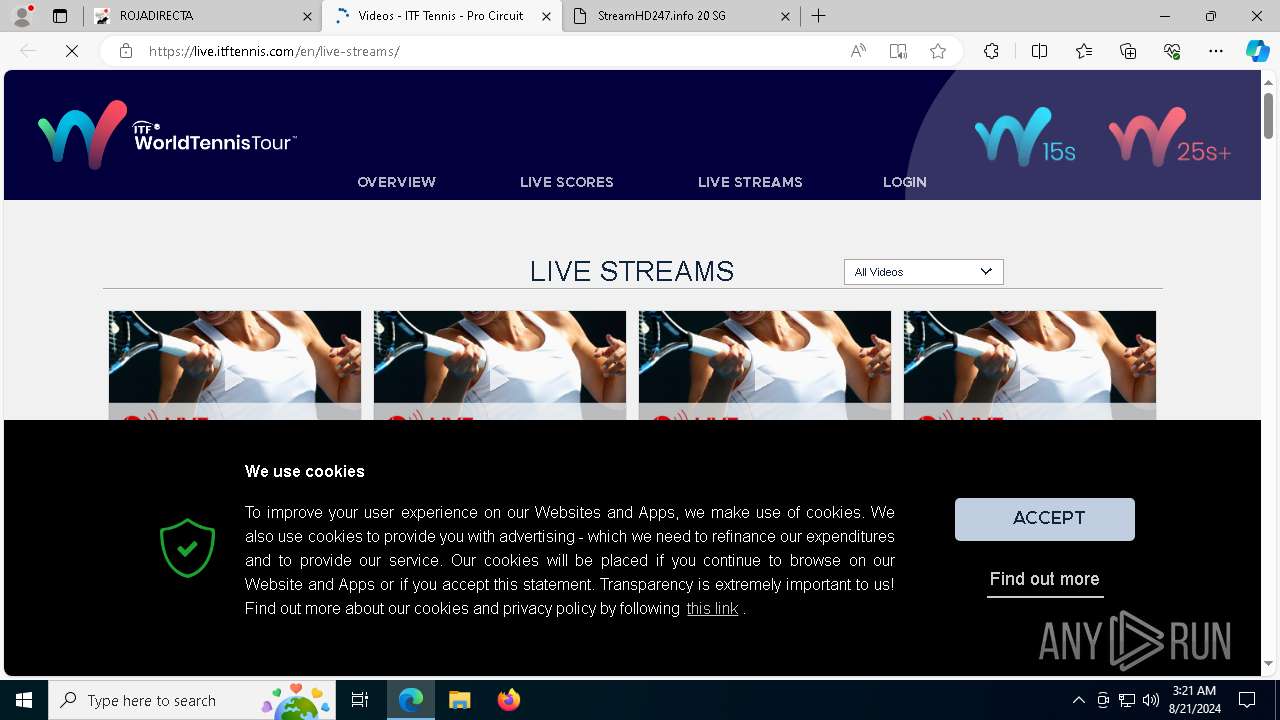
Task: Add page to favorites star
Action: tap(938, 51)
